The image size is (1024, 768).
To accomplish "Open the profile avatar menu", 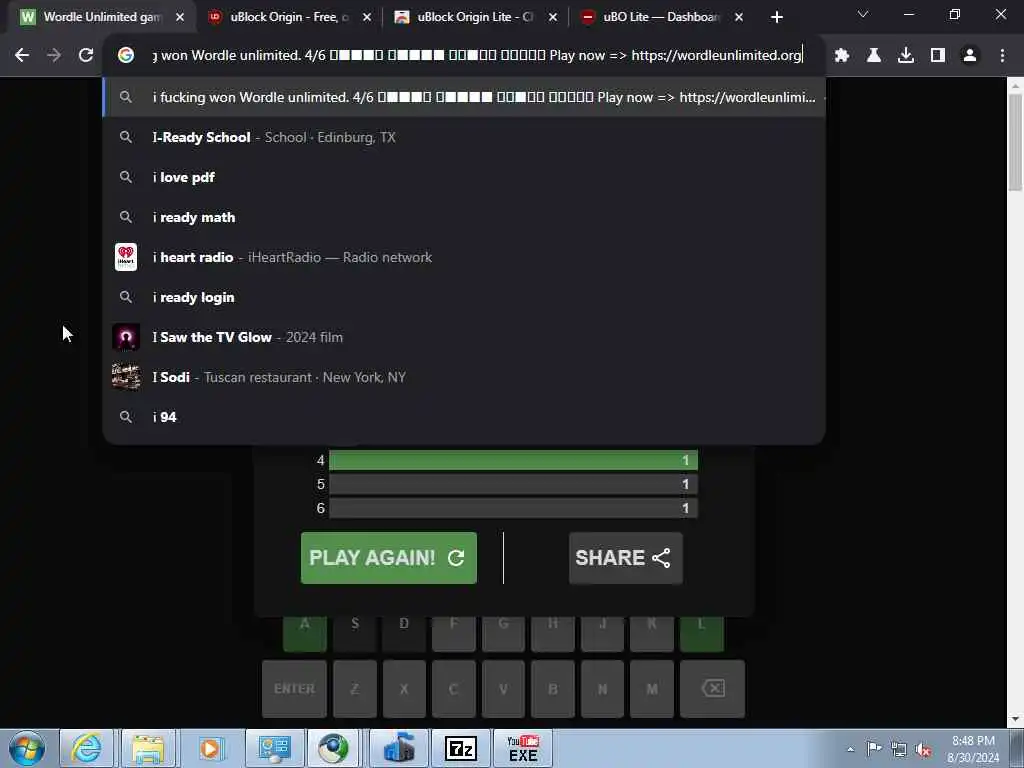I will pyautogui.click(x=970, y=56).
